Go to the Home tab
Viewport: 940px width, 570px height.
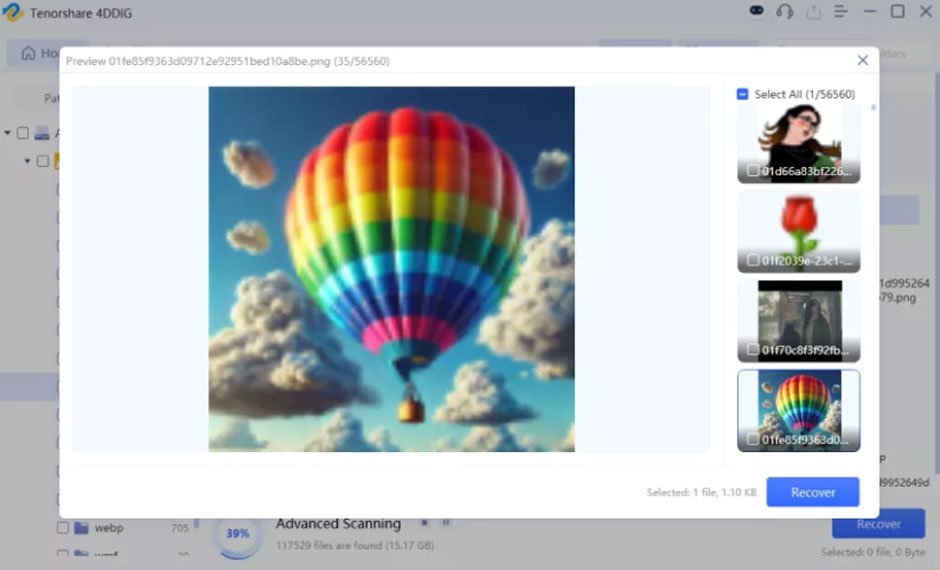[37, 53]
